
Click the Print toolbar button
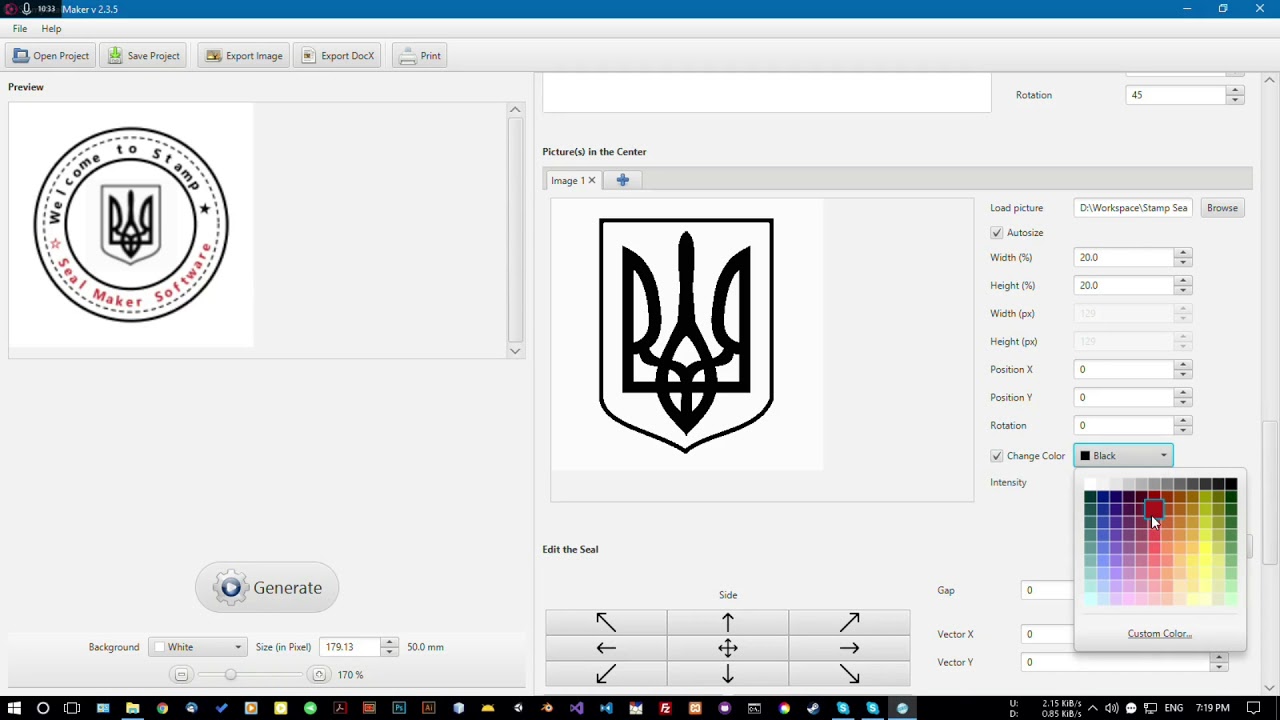(419, 56)
